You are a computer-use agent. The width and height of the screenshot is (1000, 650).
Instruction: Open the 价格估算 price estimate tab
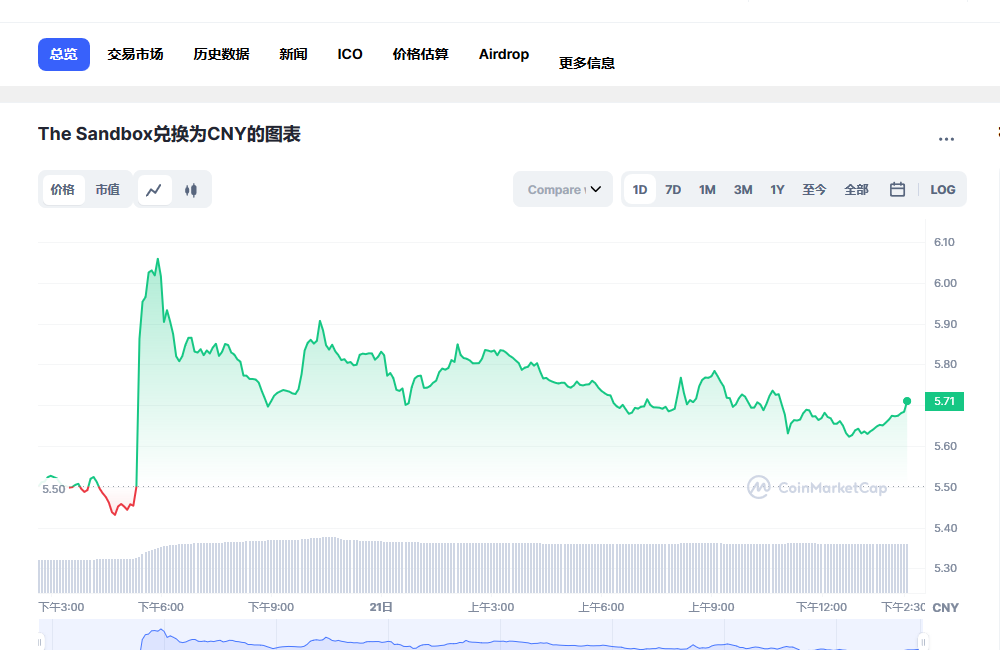pos(421,54)
